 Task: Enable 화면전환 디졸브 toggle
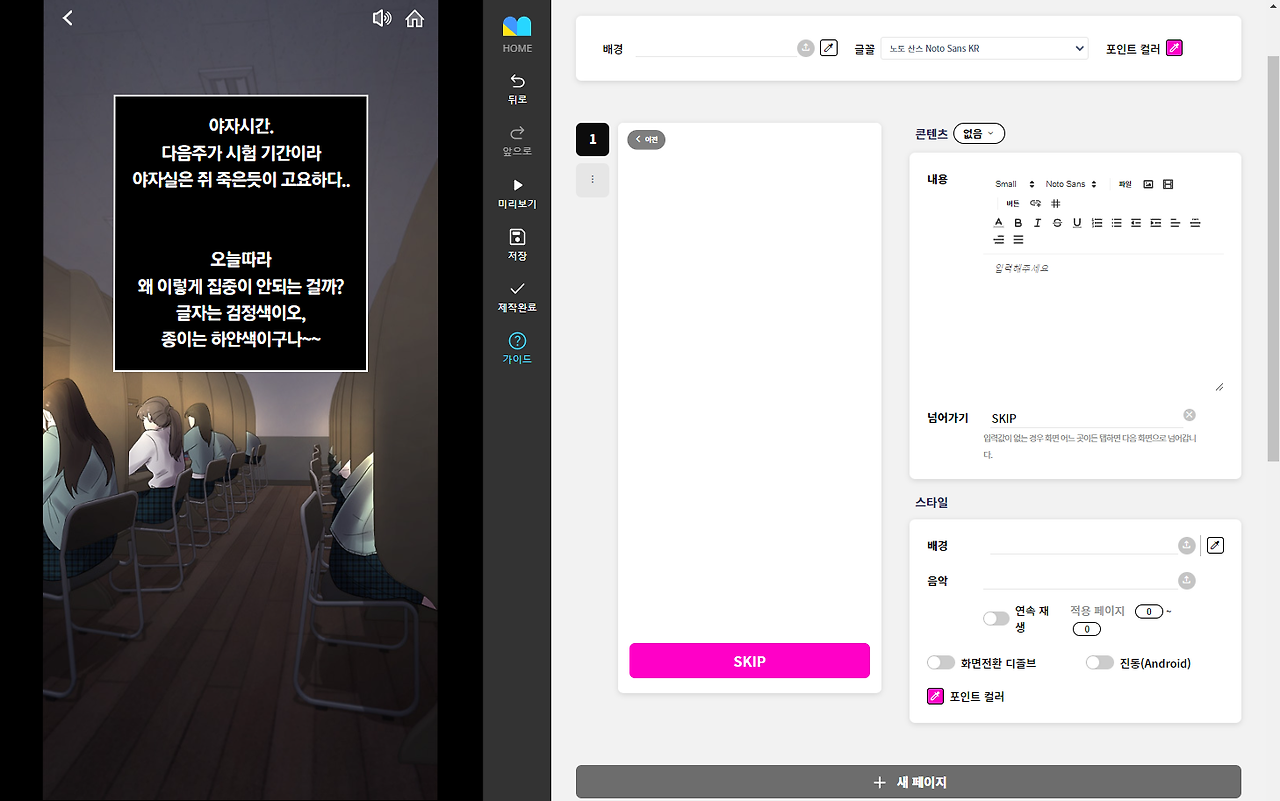click(940, 662)
